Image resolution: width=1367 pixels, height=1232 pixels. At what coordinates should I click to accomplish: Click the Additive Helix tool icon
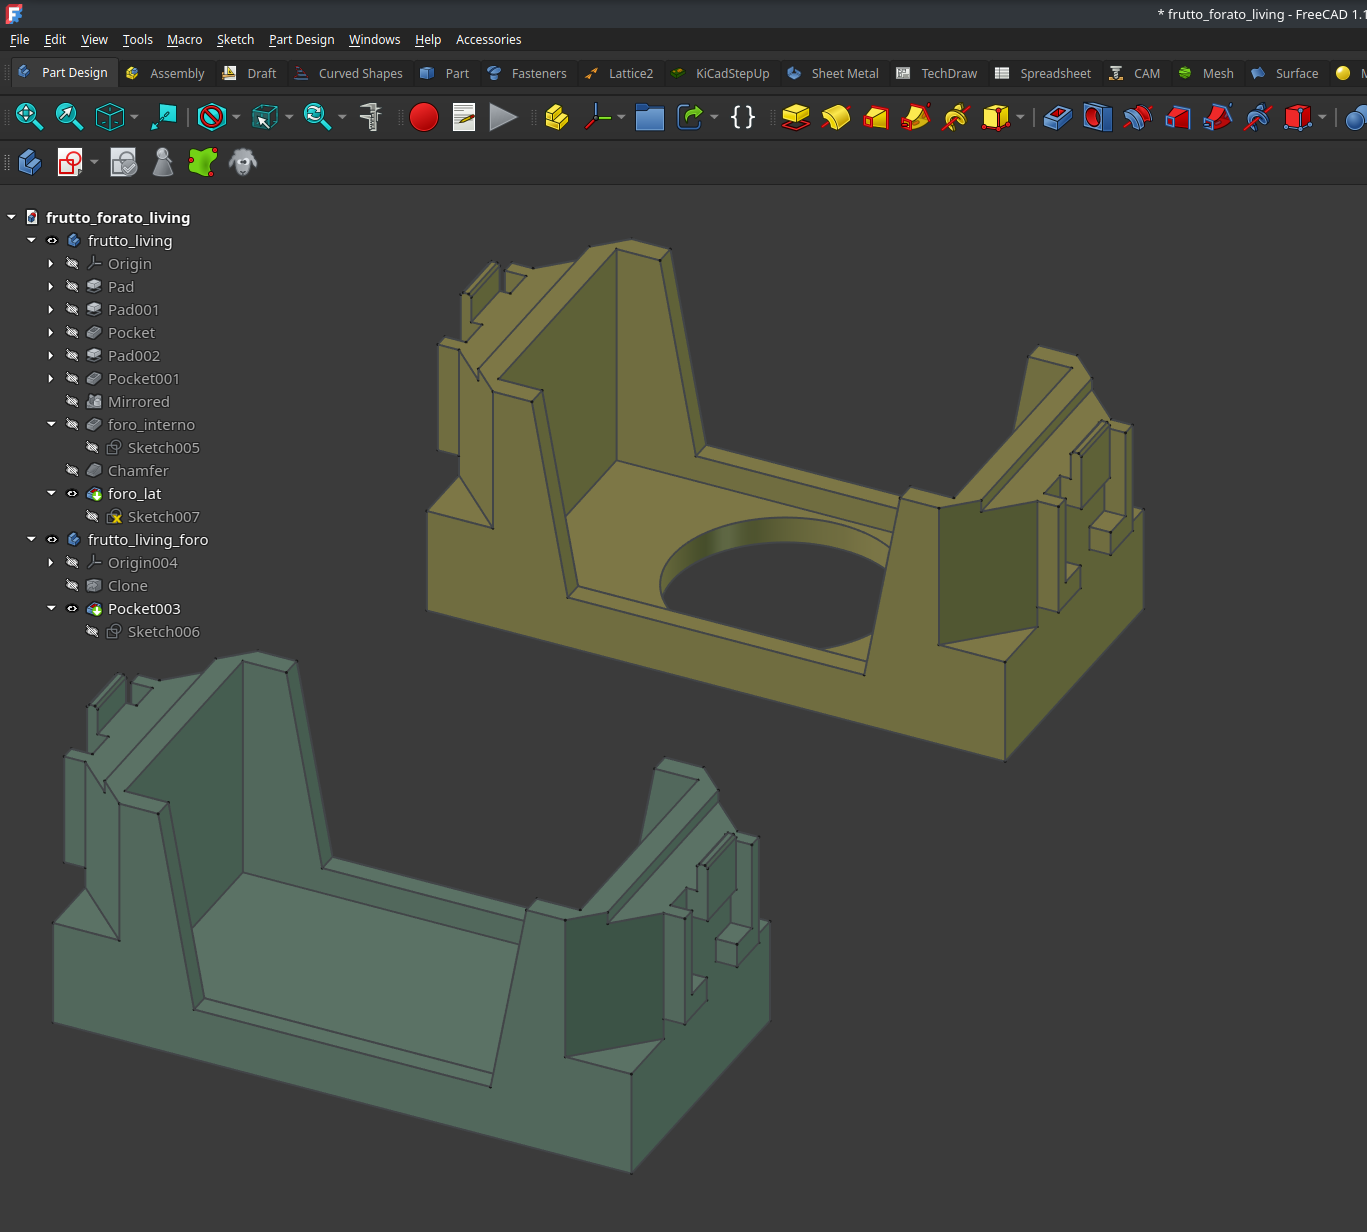(956, 117)
